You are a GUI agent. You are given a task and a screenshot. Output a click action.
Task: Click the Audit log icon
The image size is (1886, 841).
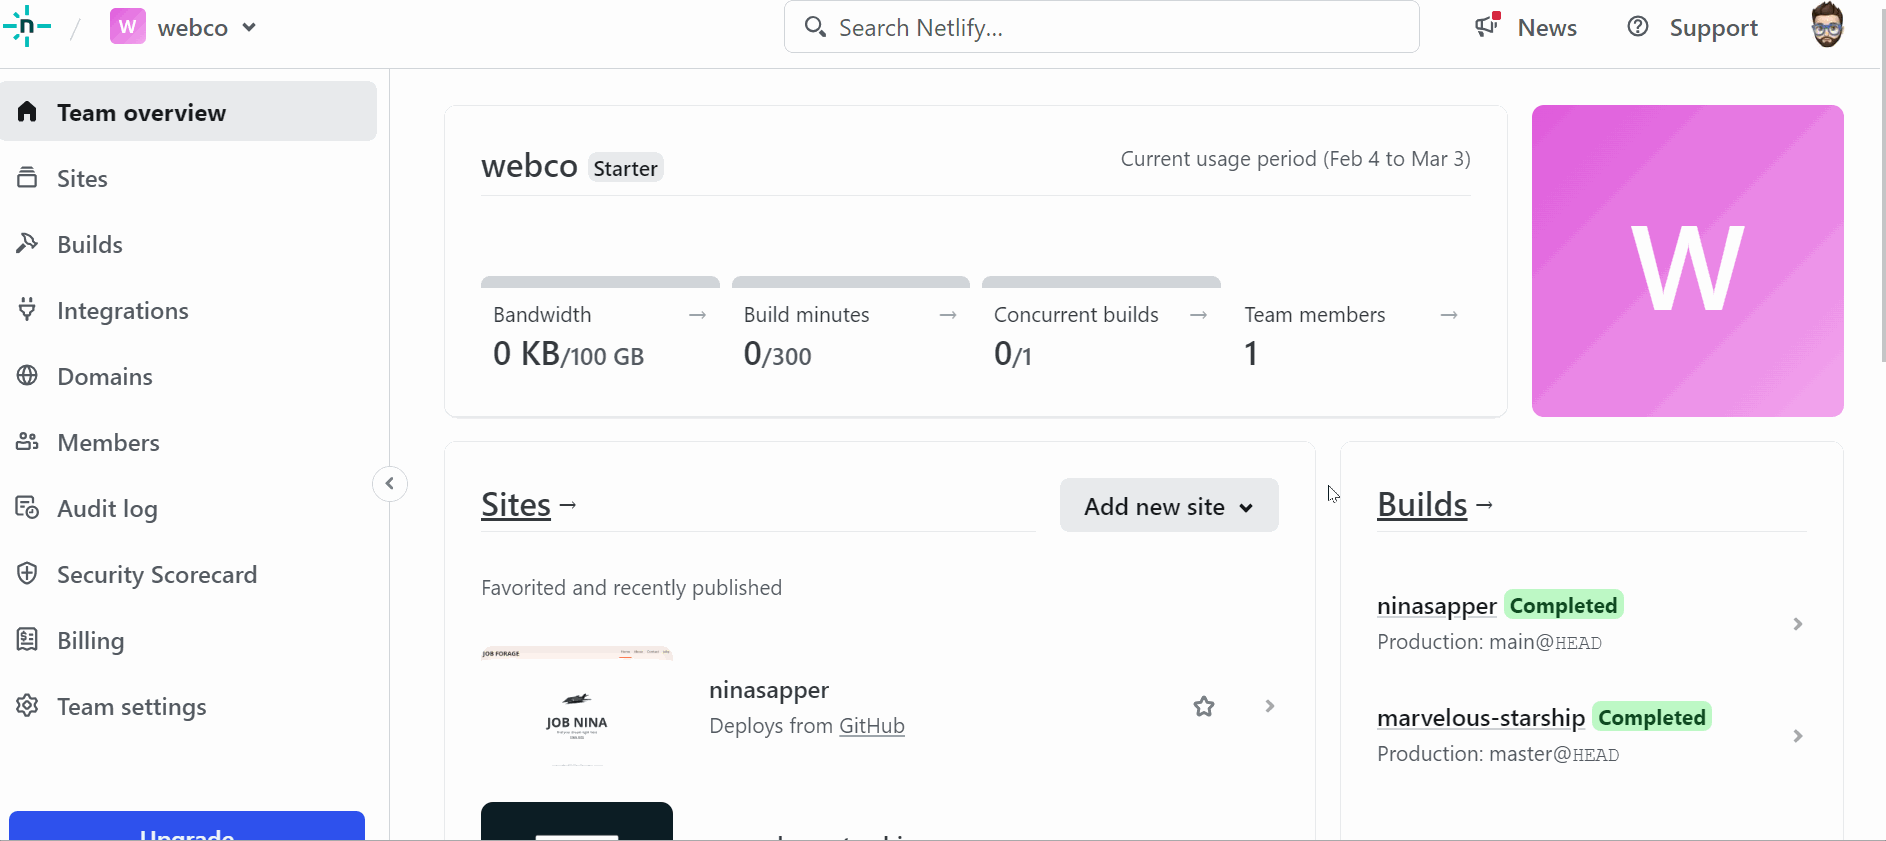click(27, 508)
